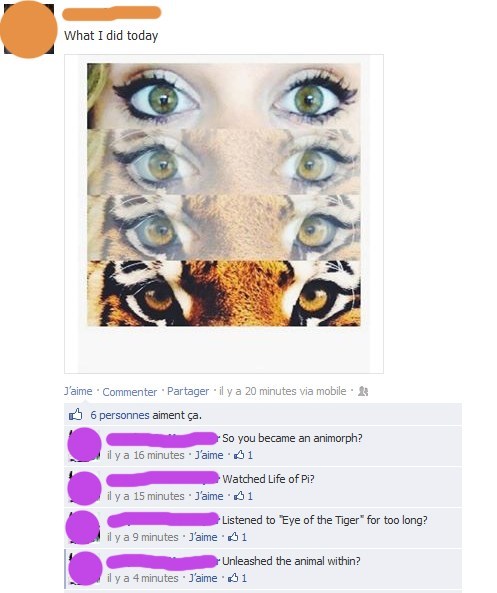Screen dimensions: 497x593
Task: Open the post author's redacted name link
Action: click(112, 13)
